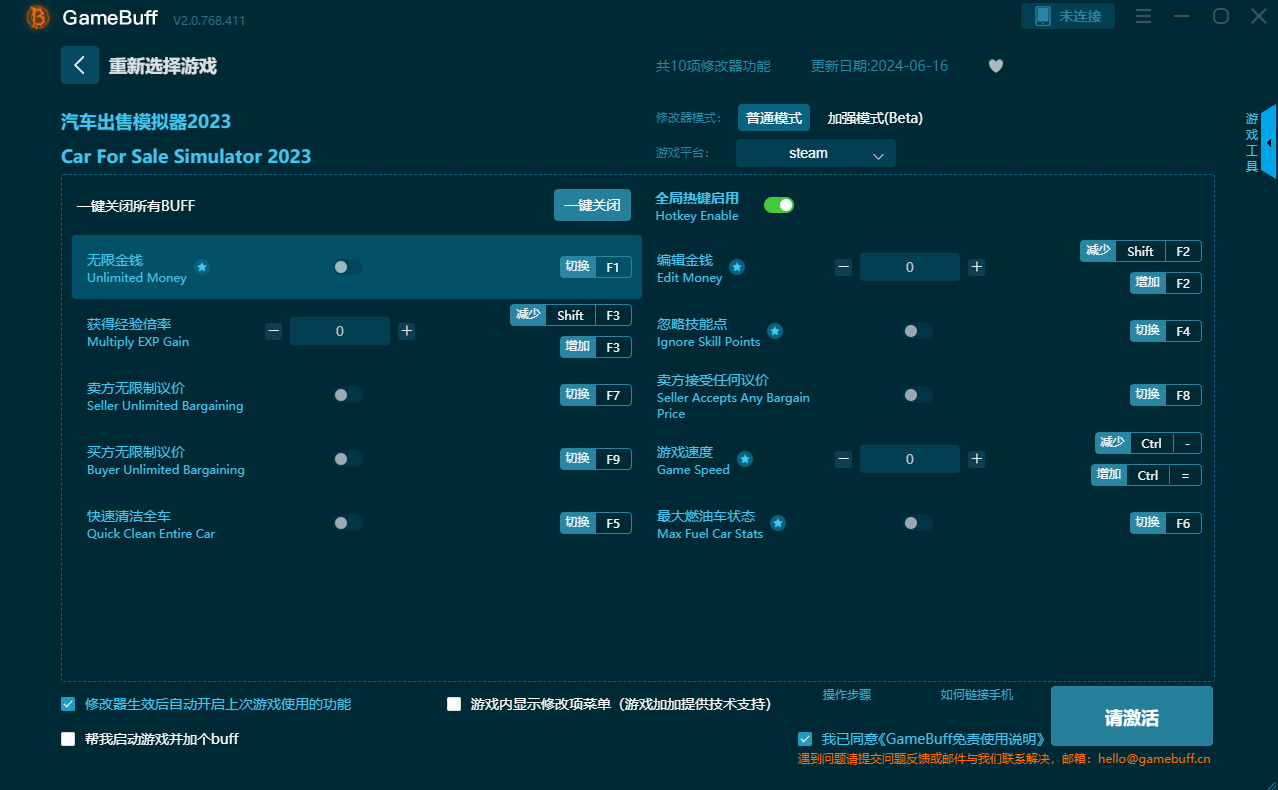Screen dimensions: 1278x790
Task: Disable the global Hotkey Enable switch
Action: pyautogui.click(x=779, y=205)
